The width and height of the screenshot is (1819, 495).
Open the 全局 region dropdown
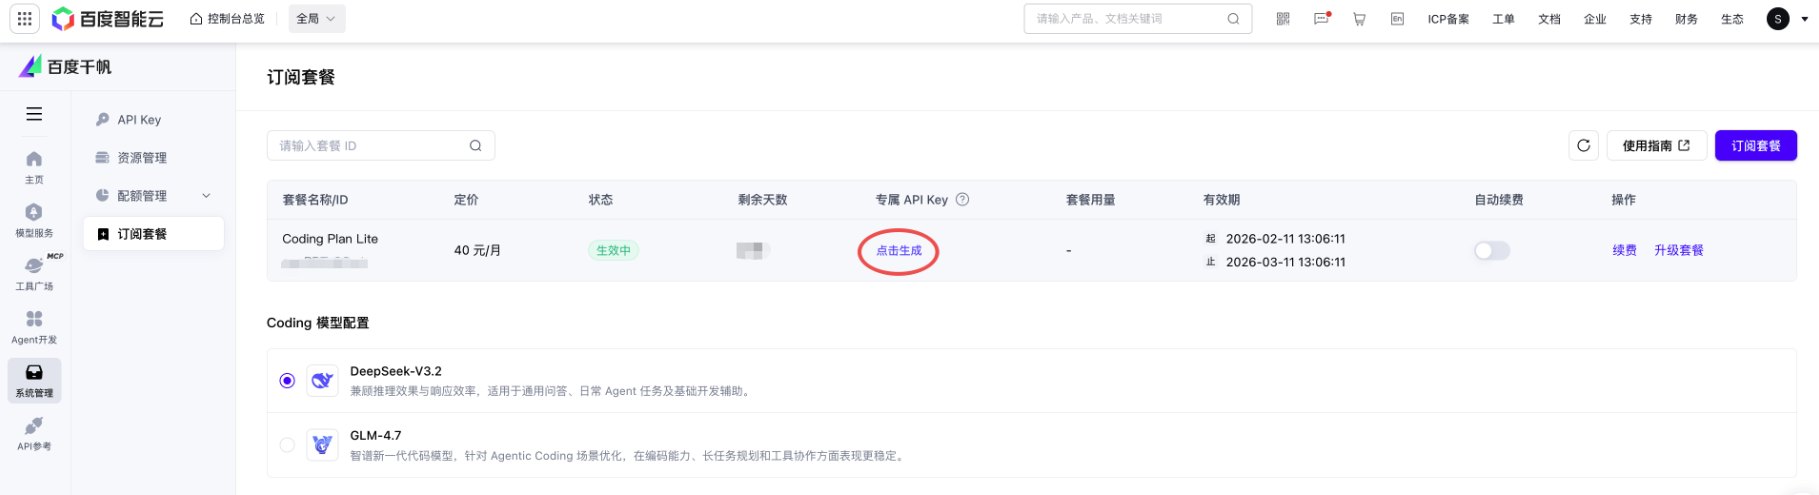point(316,19)
